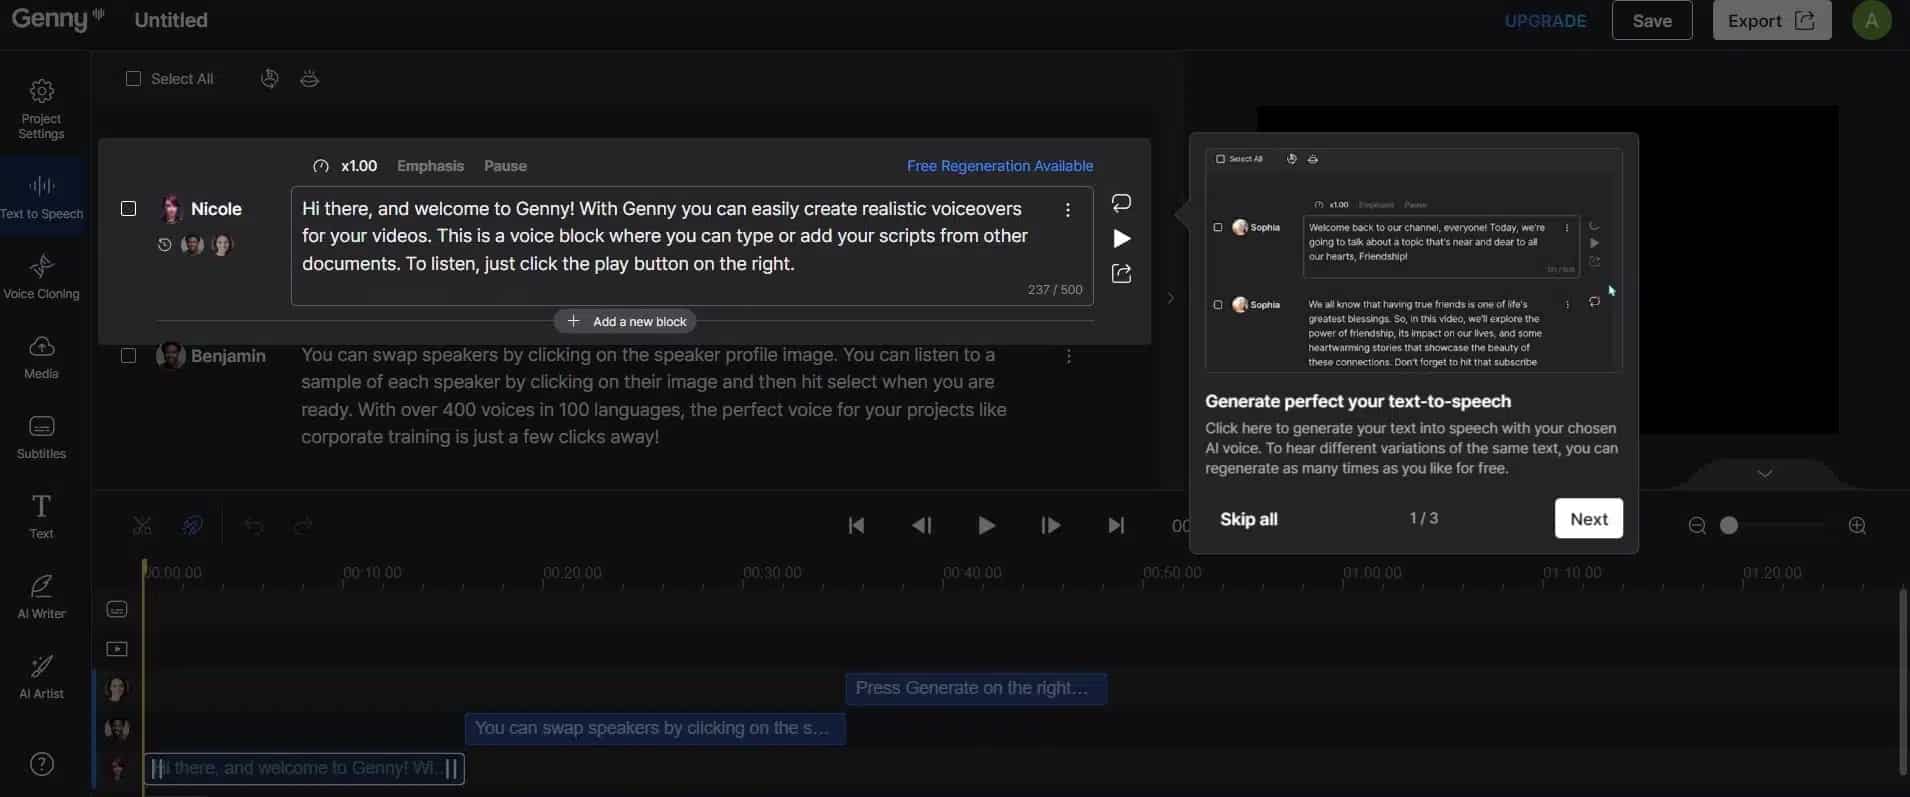Toggle the magnetic snap icon on timeline toolbar
Image resolution: width=1910 pixels, height=797 pixels.
click(x=192, y=525)
